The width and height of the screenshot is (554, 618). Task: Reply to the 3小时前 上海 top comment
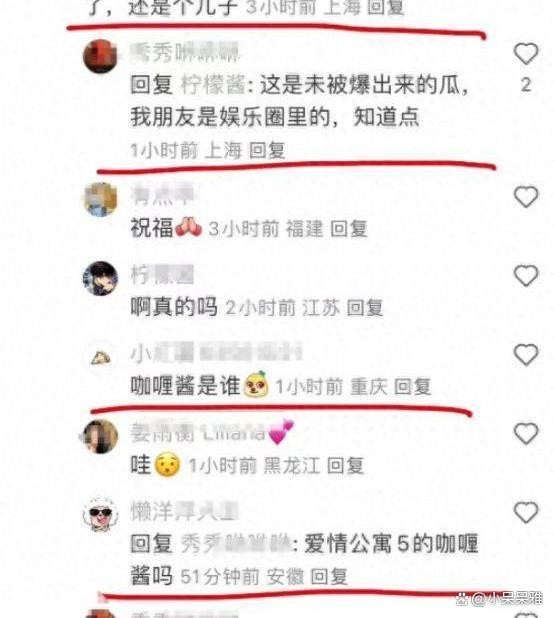coord(385,7)
